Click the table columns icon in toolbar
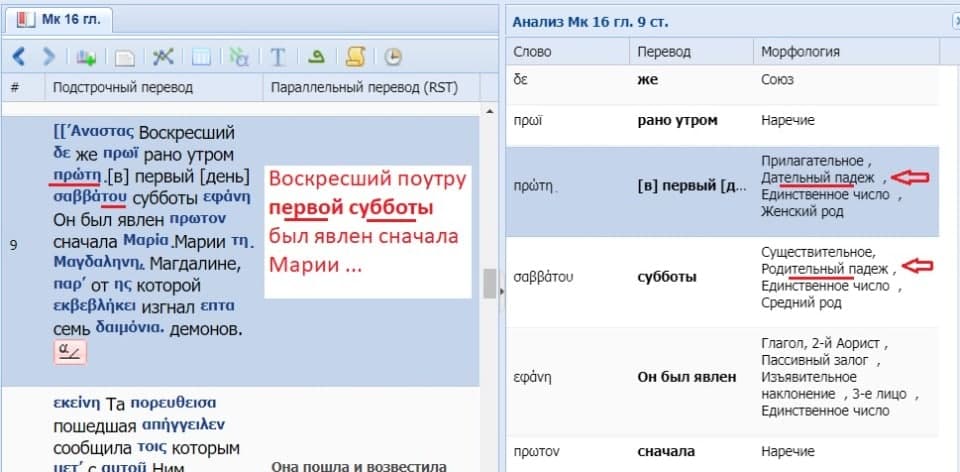 coord(201,57)
